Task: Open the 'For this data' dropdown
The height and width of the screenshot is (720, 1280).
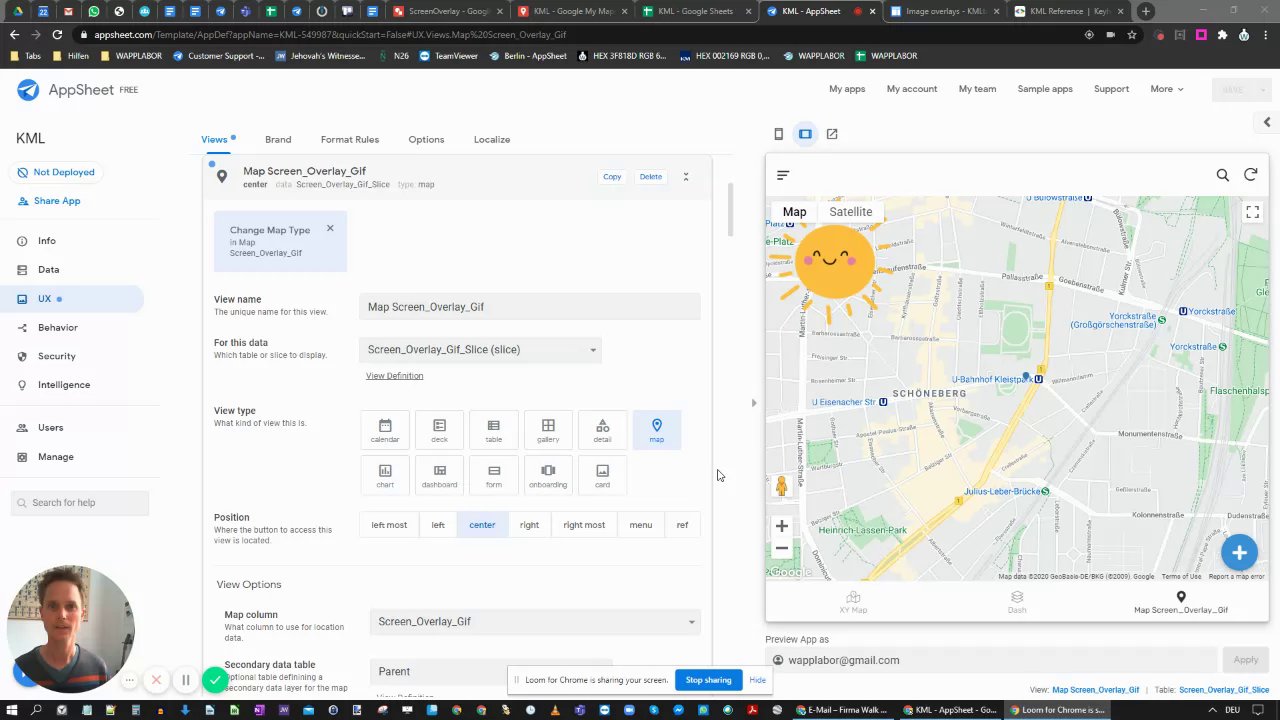Action: pyautogui.click(x=481, y=350)
